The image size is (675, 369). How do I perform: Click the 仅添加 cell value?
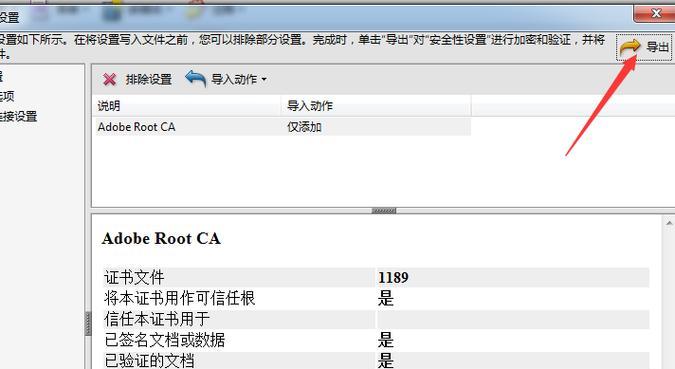coord(304,127)
